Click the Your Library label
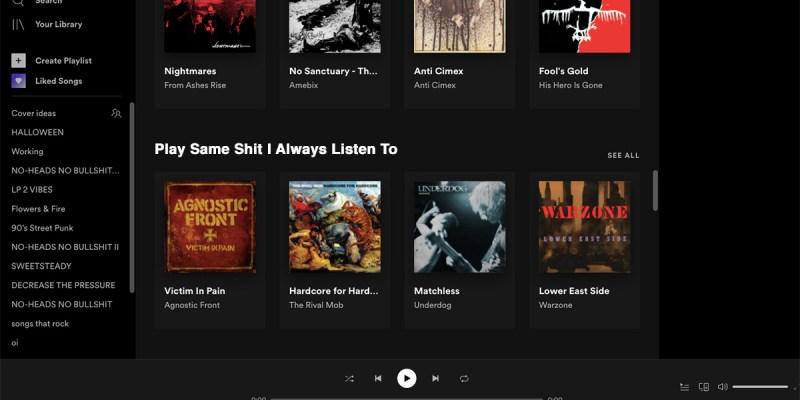This screenshot has height=400, width=800. tap(59, 24)
